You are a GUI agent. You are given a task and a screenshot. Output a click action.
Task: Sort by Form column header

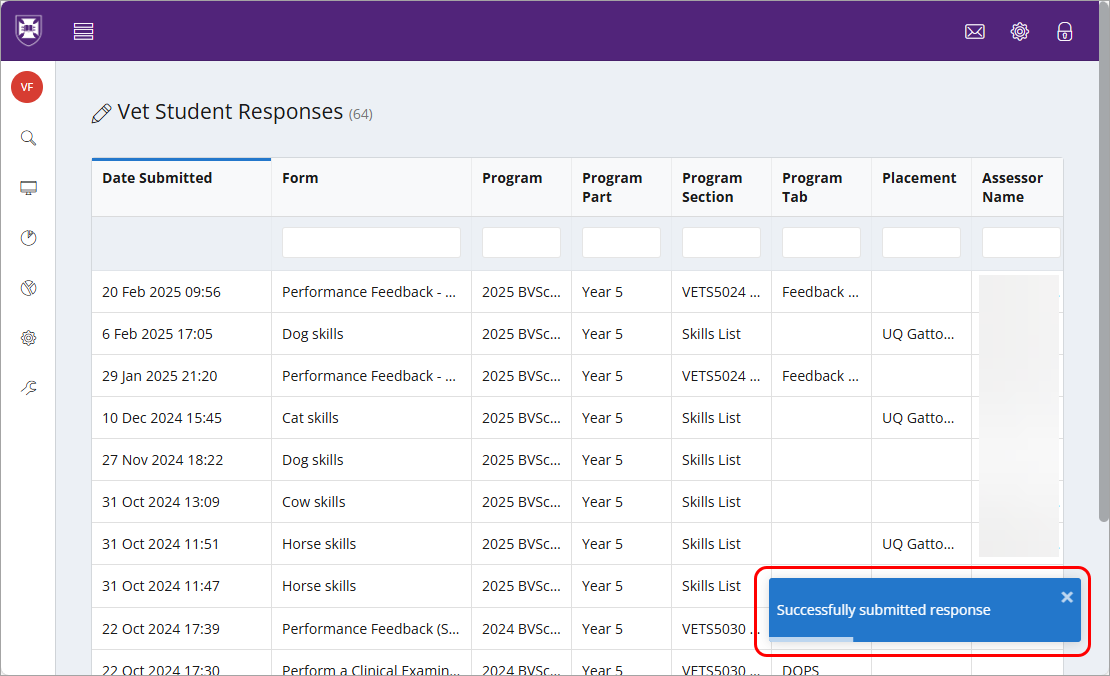(300, 178)
